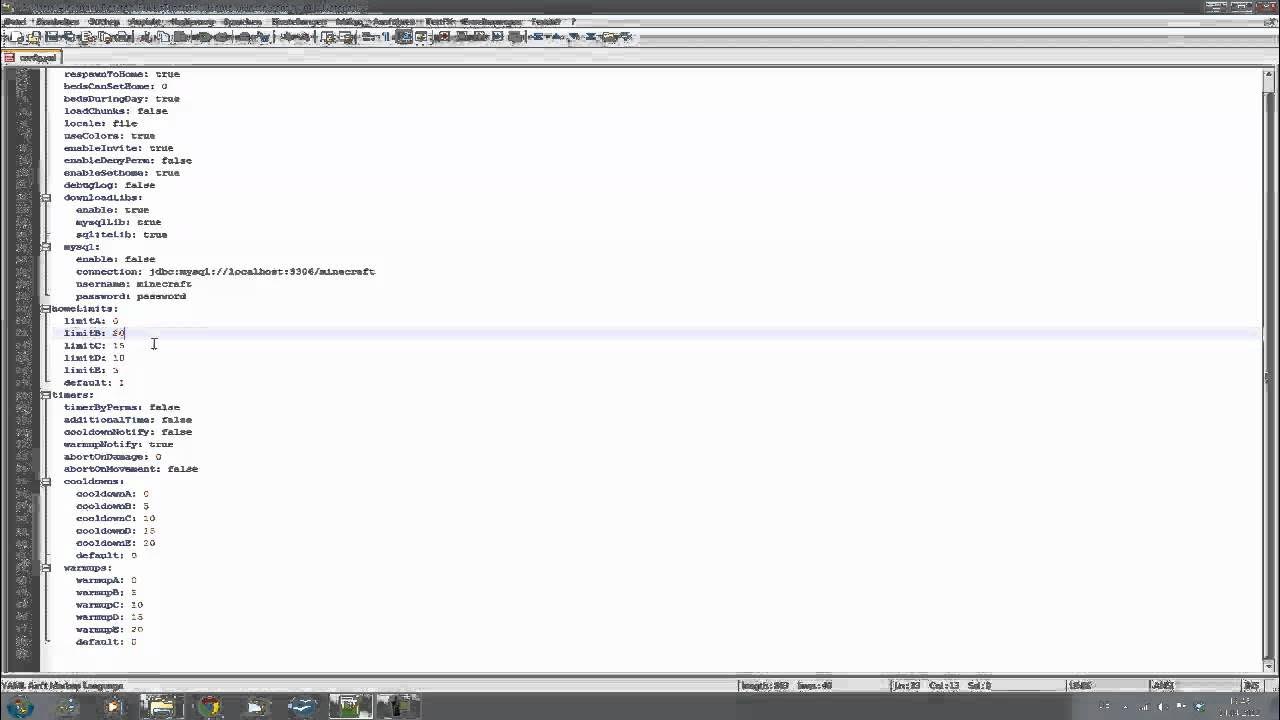Click the line 'bedsDuringDay: true'

[122, 99]
